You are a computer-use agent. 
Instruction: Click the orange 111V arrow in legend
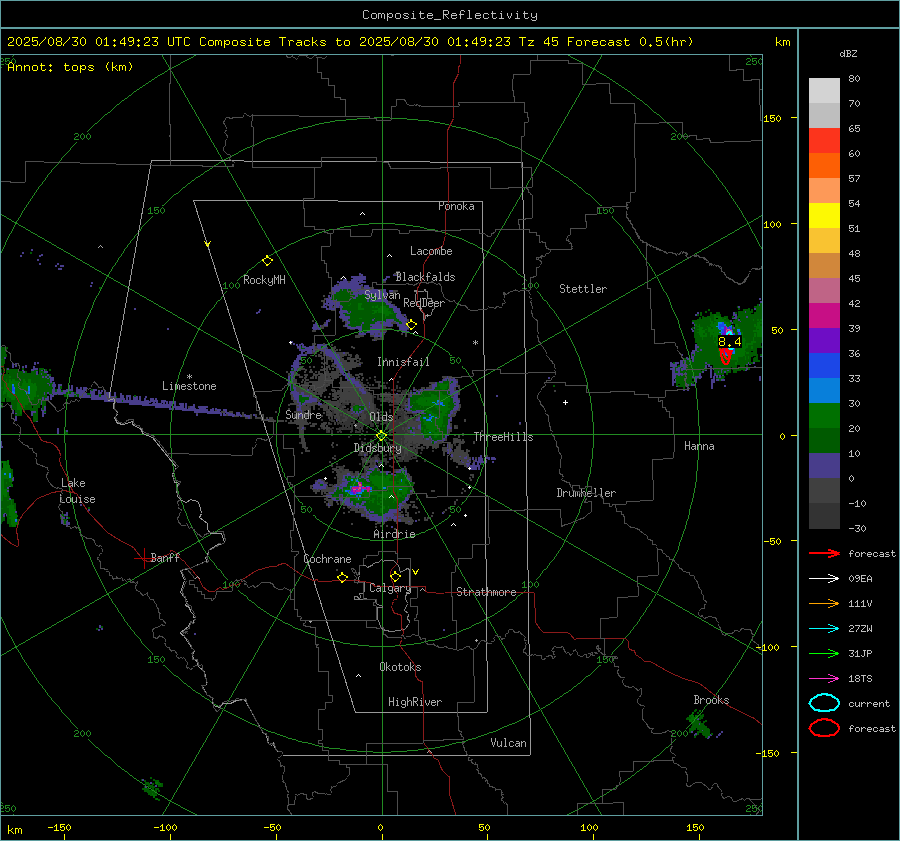[824, 603]
